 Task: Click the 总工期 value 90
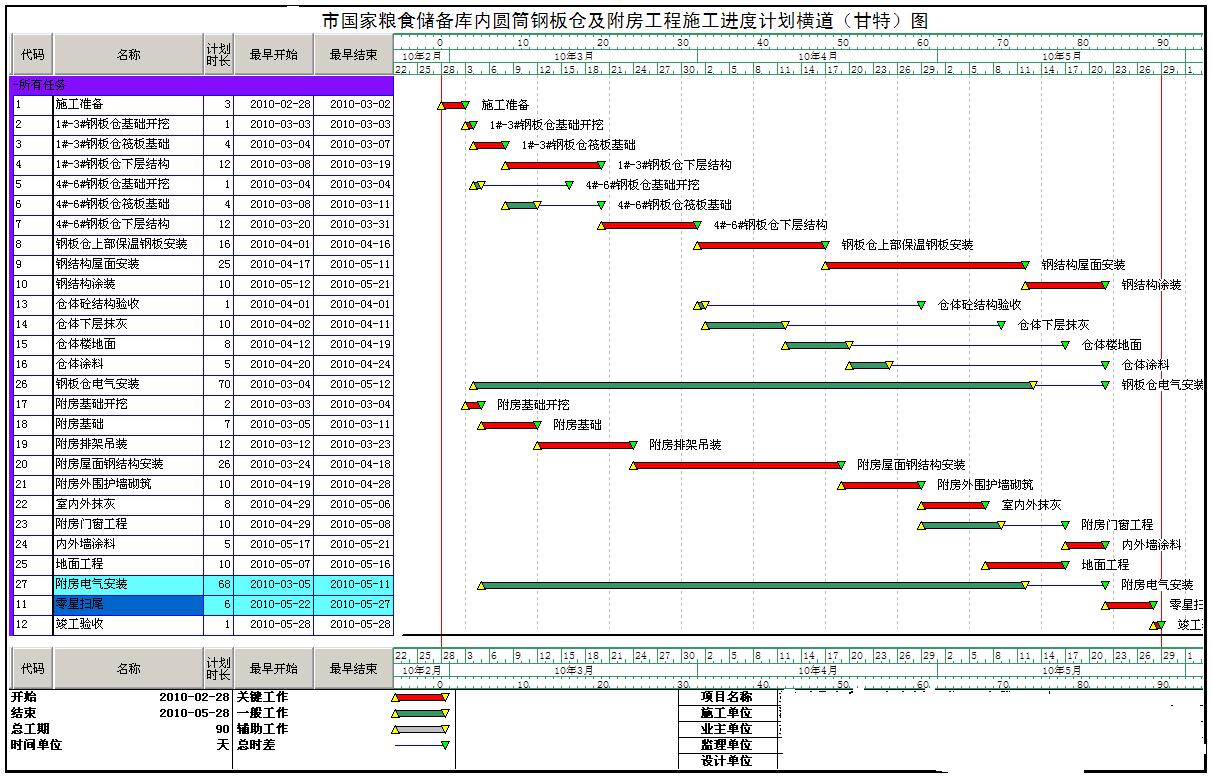[x=222, y=729]
